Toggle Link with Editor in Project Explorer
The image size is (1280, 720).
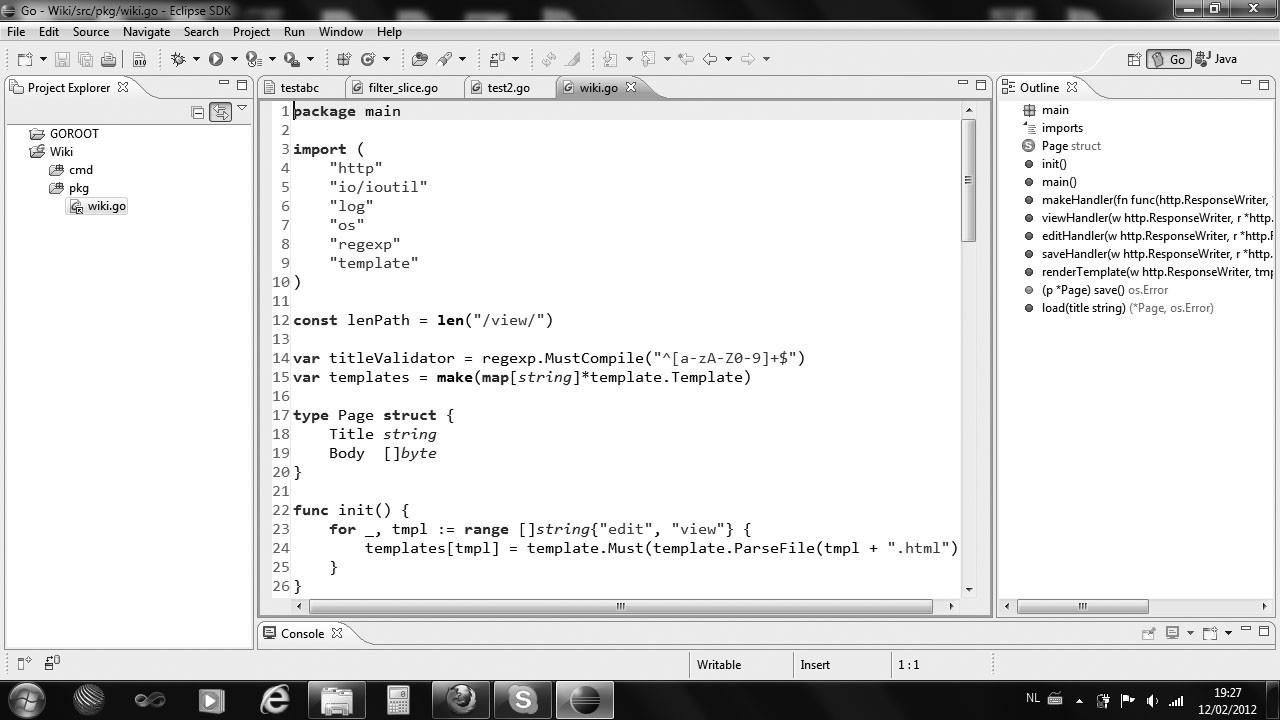pyautogui.click(x=220, y=112)
